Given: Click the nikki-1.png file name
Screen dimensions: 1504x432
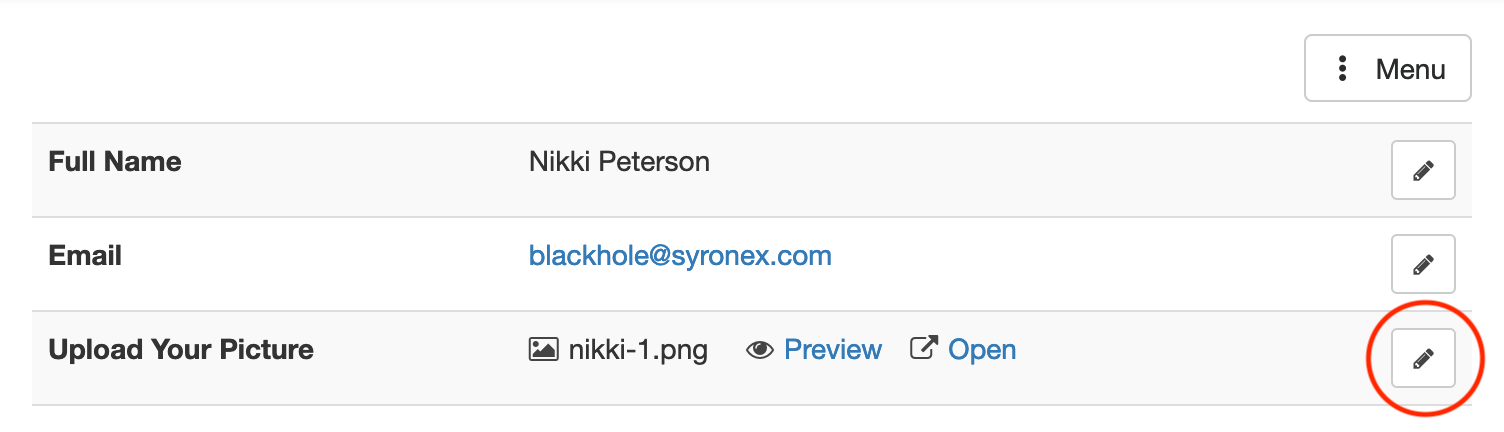Looking at the screenshot, I should [638, 350].
